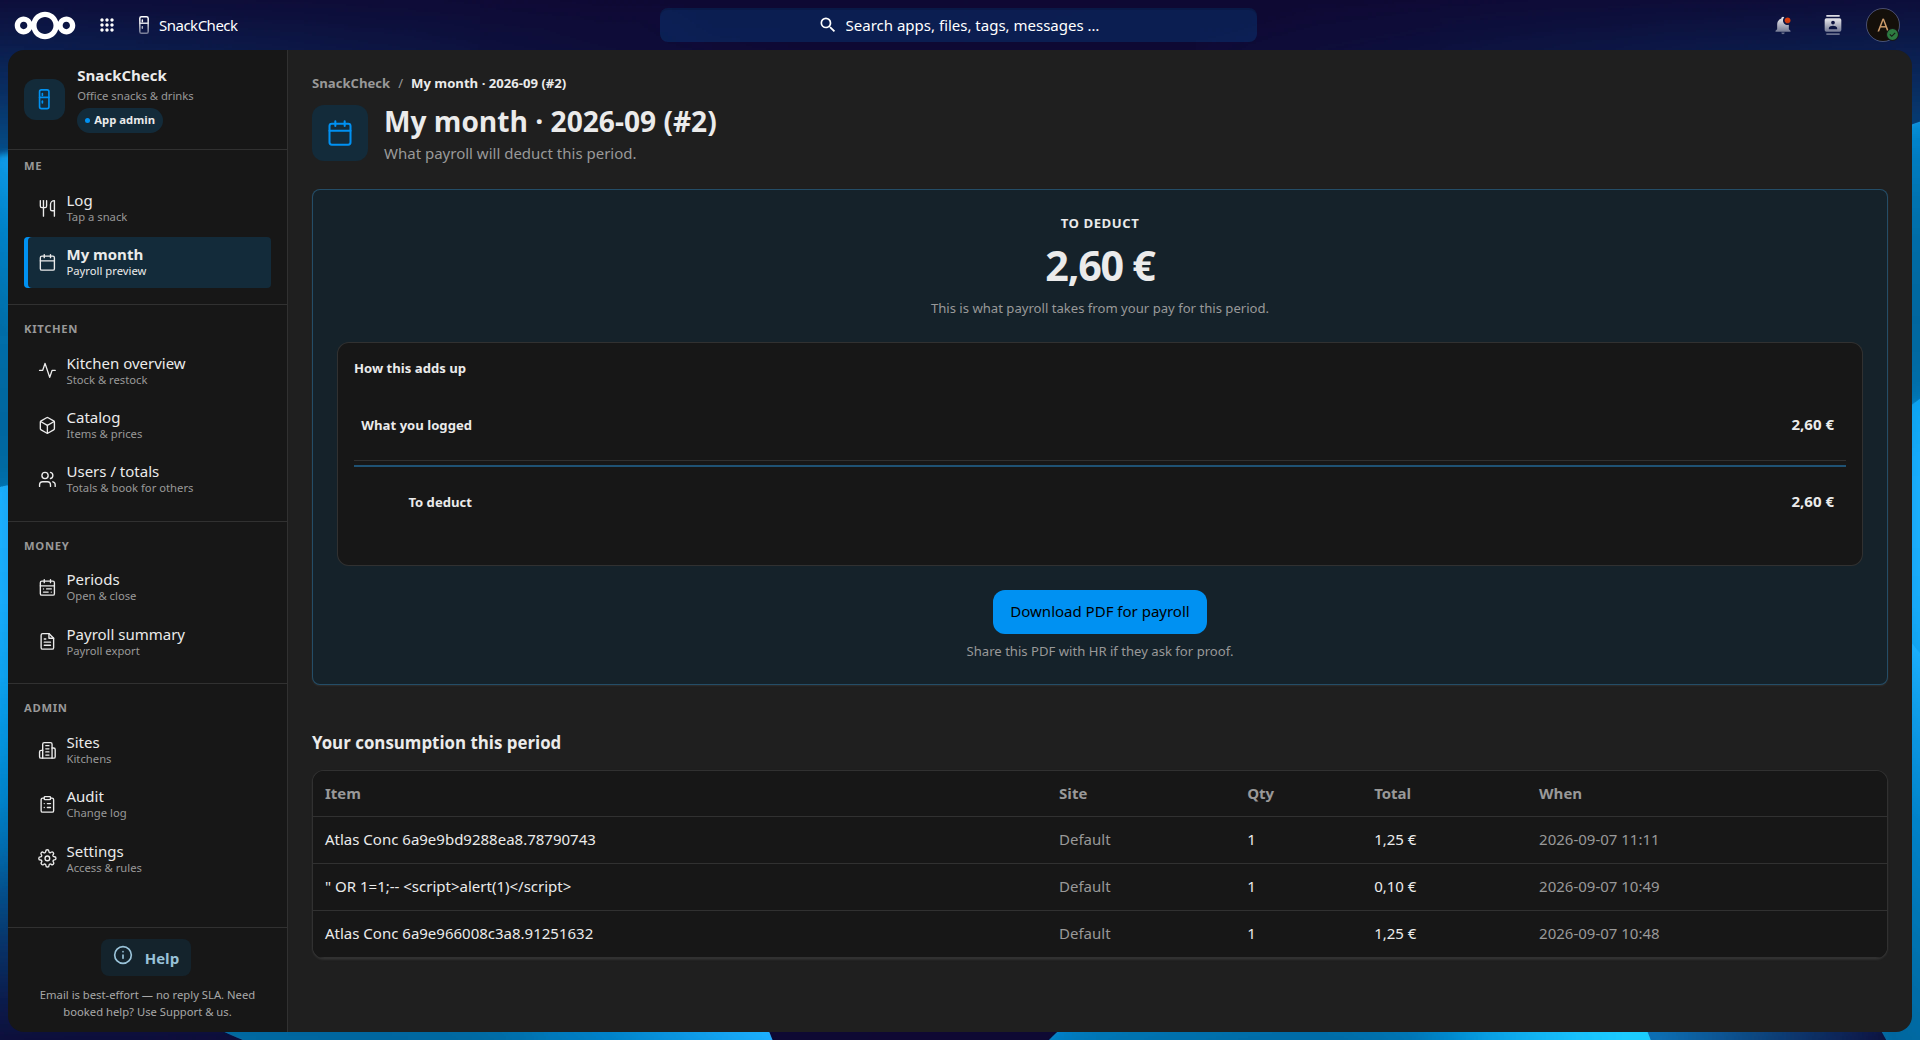Click the Catalog box icon
Image resolution: width=1920 pixels, height=1040 pixels.
point(47,425)
